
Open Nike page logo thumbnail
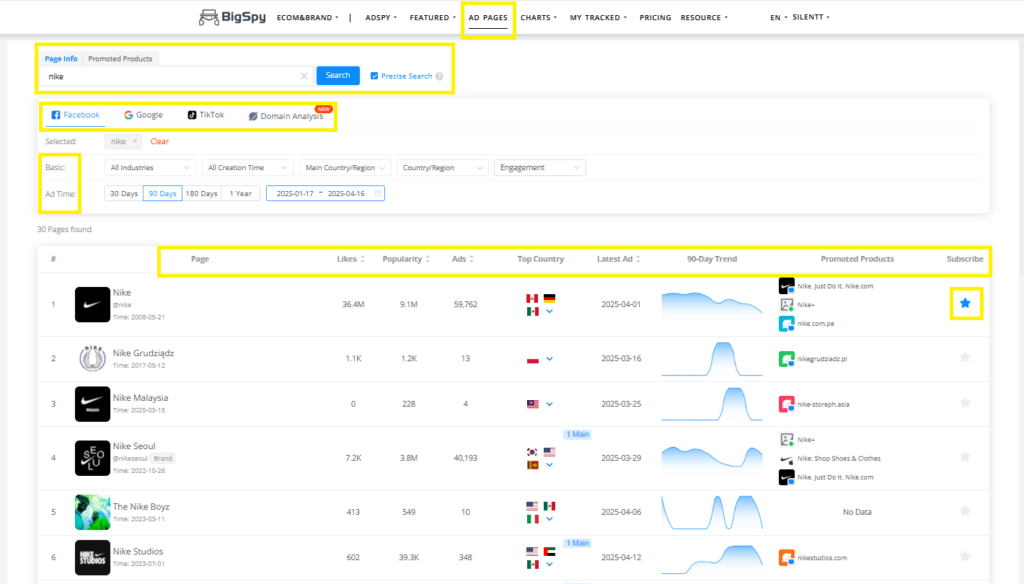[92, 304]
